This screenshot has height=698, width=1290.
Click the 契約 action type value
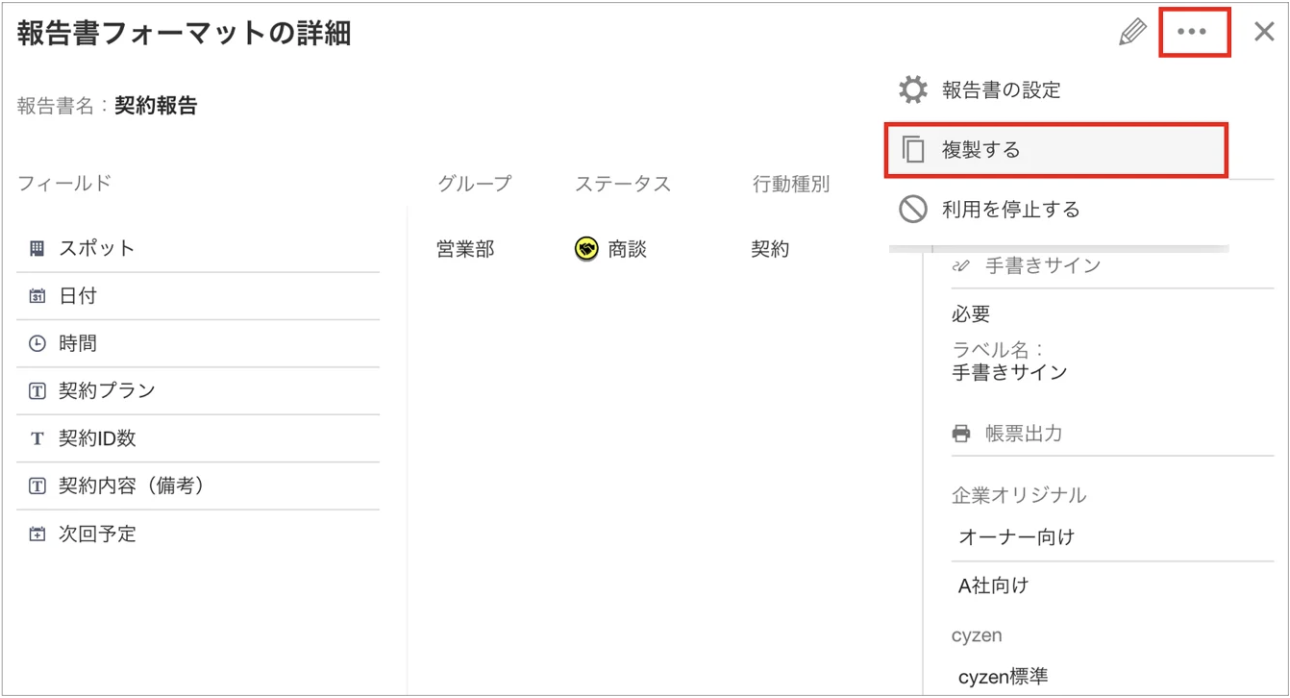(x=770, y=249)
